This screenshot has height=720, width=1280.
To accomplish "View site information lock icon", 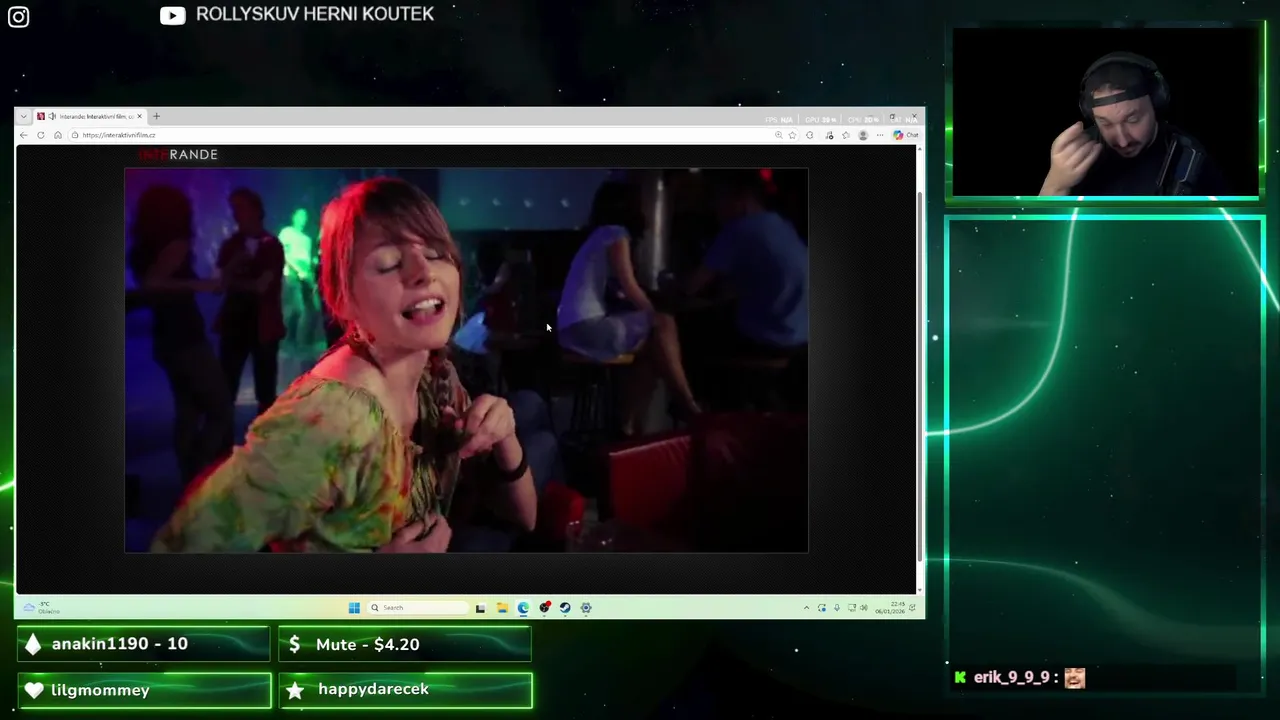I will (75, 135).
